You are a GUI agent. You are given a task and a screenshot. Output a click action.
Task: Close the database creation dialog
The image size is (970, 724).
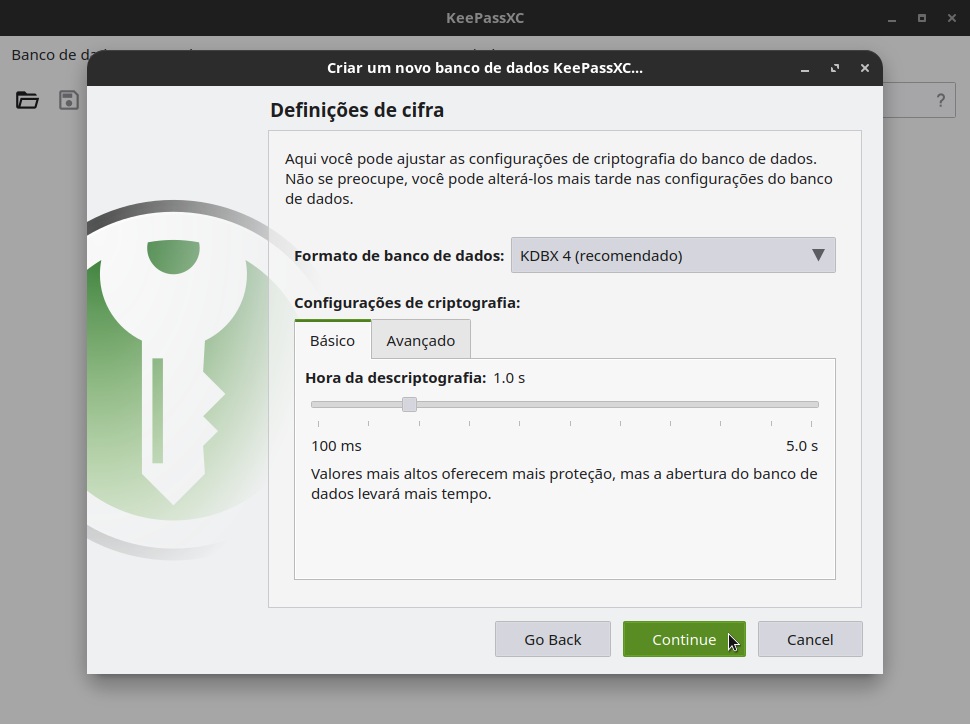coord(865,68)
